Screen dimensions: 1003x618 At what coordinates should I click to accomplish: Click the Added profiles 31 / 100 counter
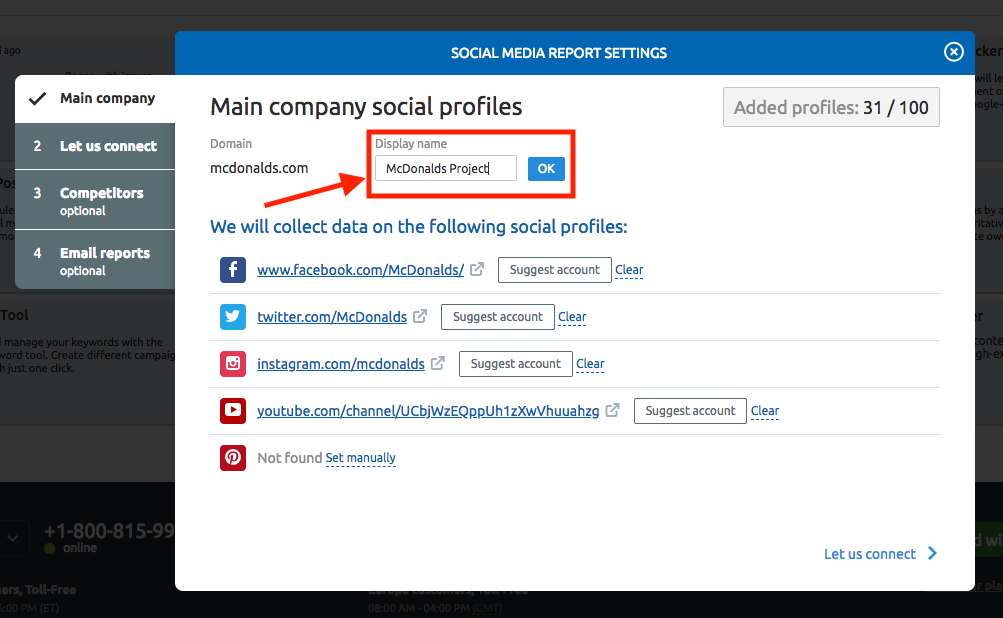[x=831, y=107]
